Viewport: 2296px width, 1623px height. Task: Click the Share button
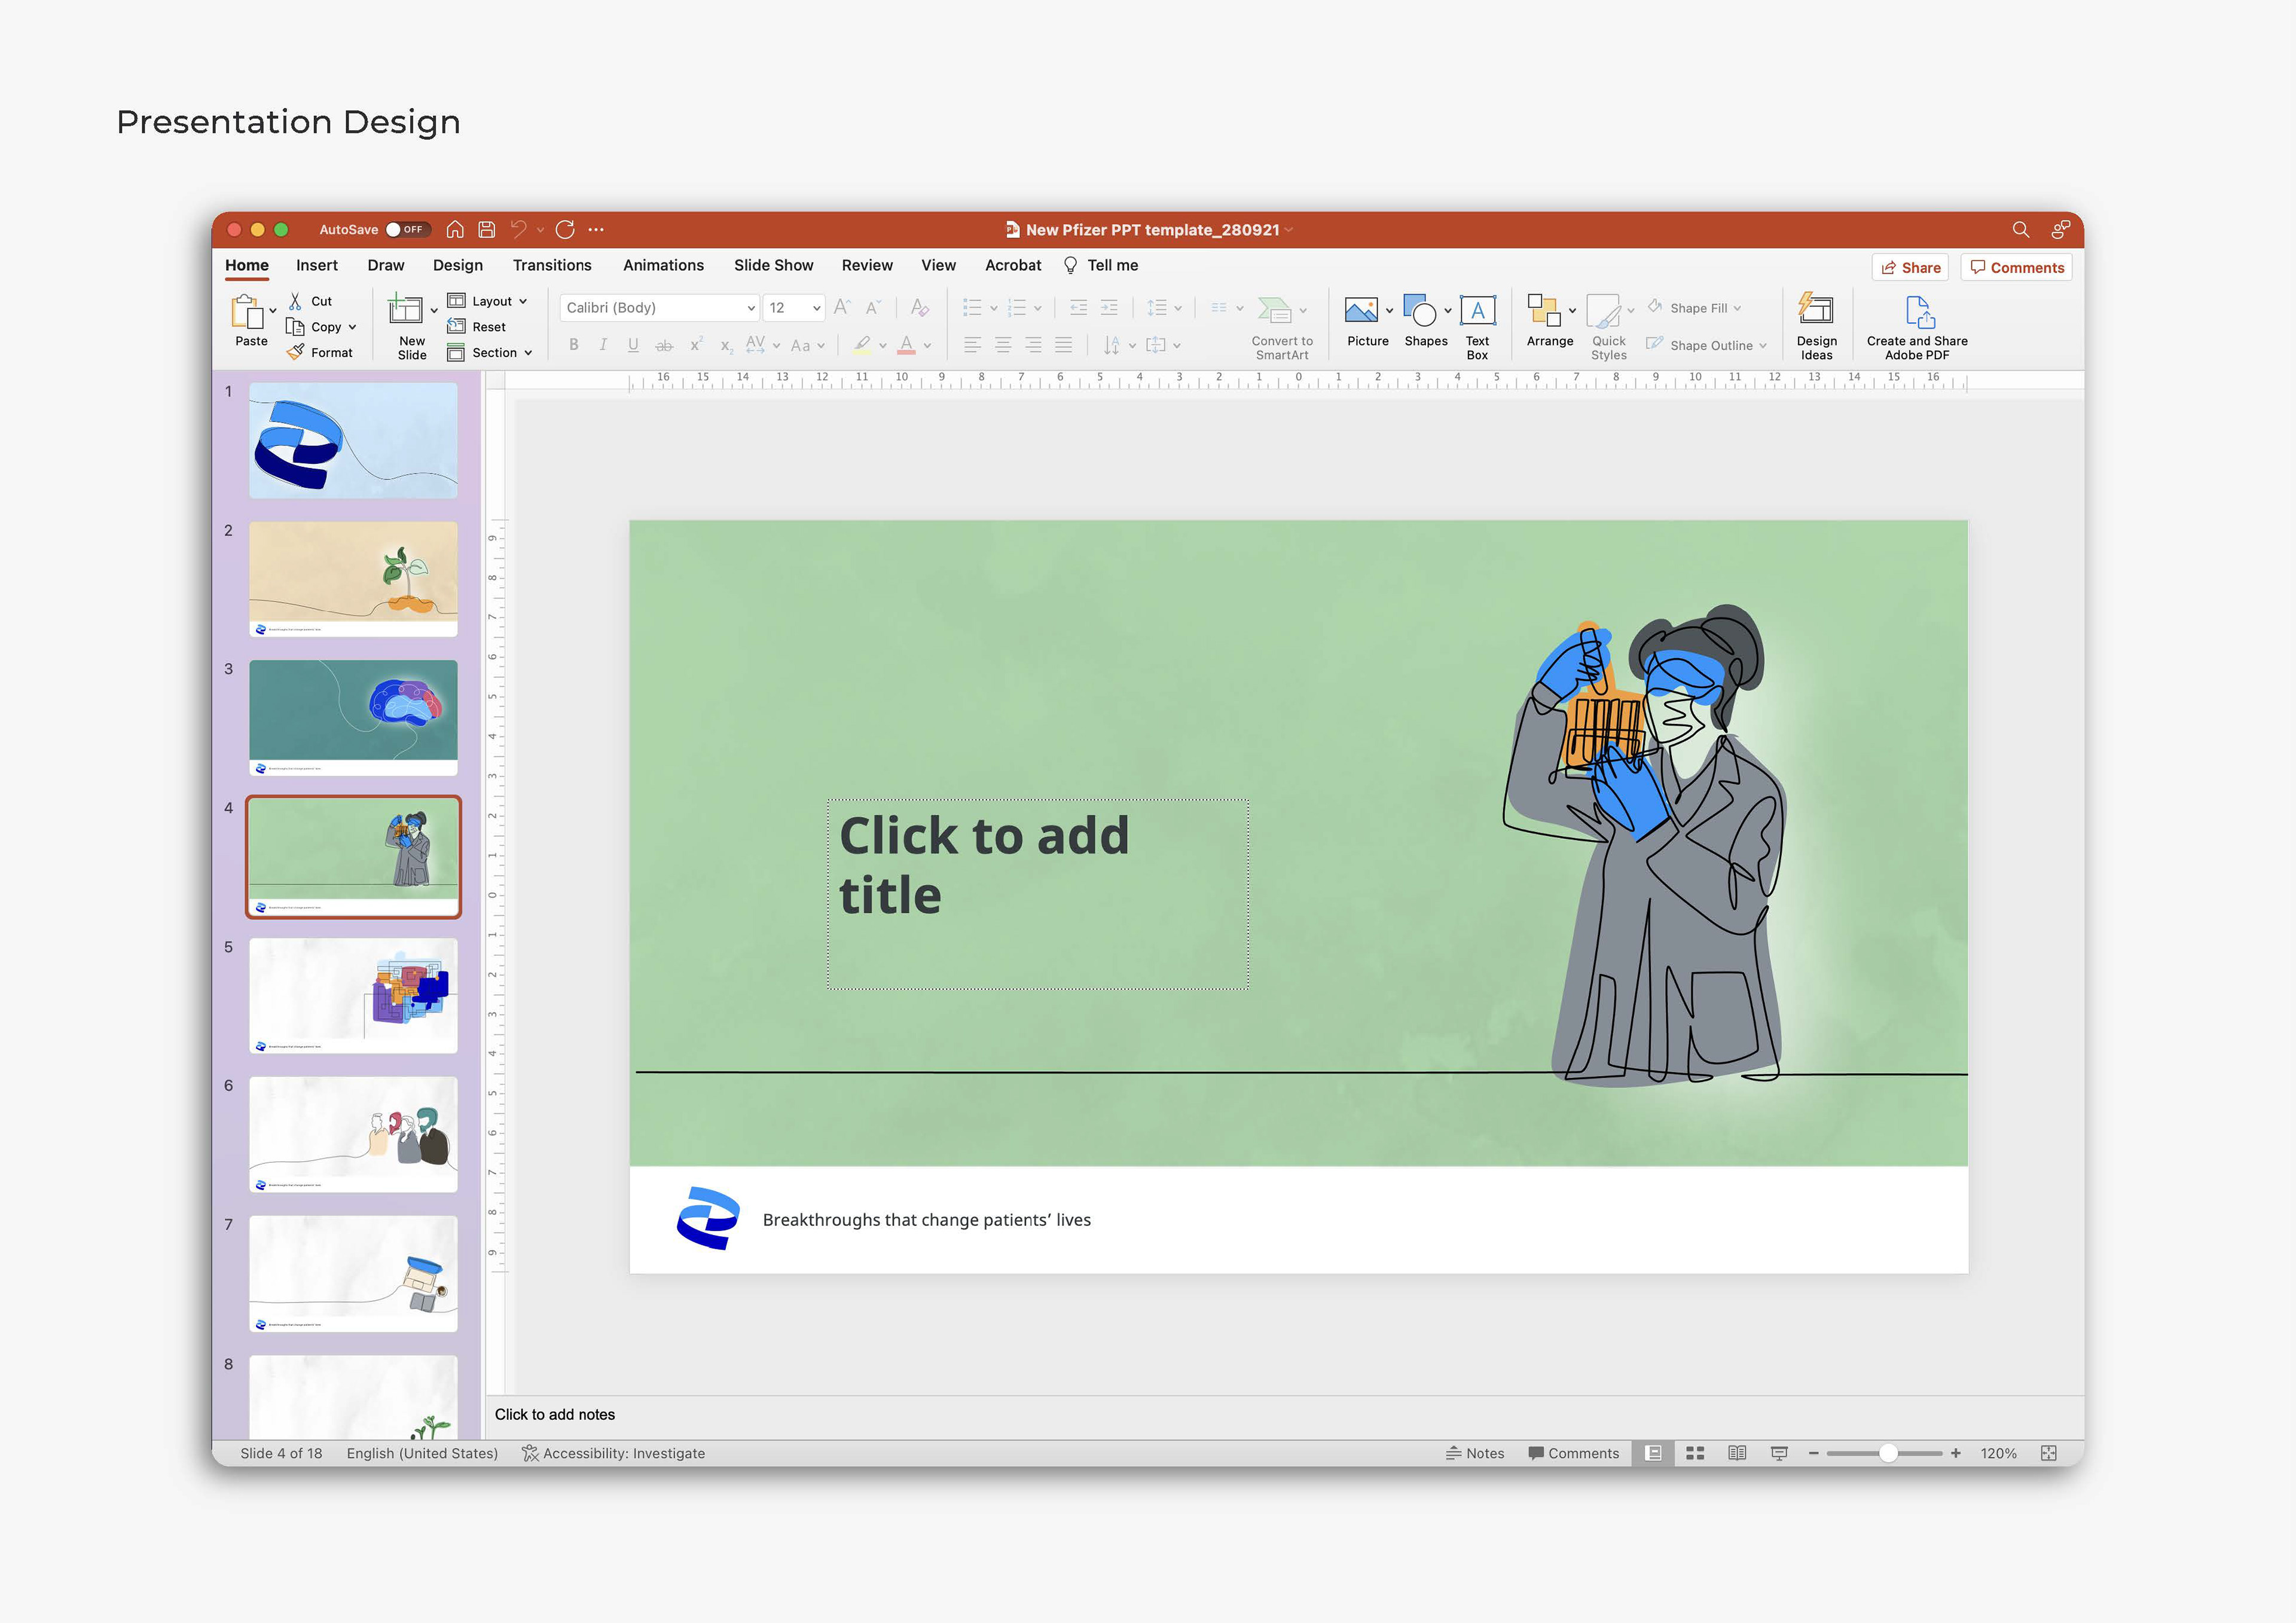[1910, 267]
